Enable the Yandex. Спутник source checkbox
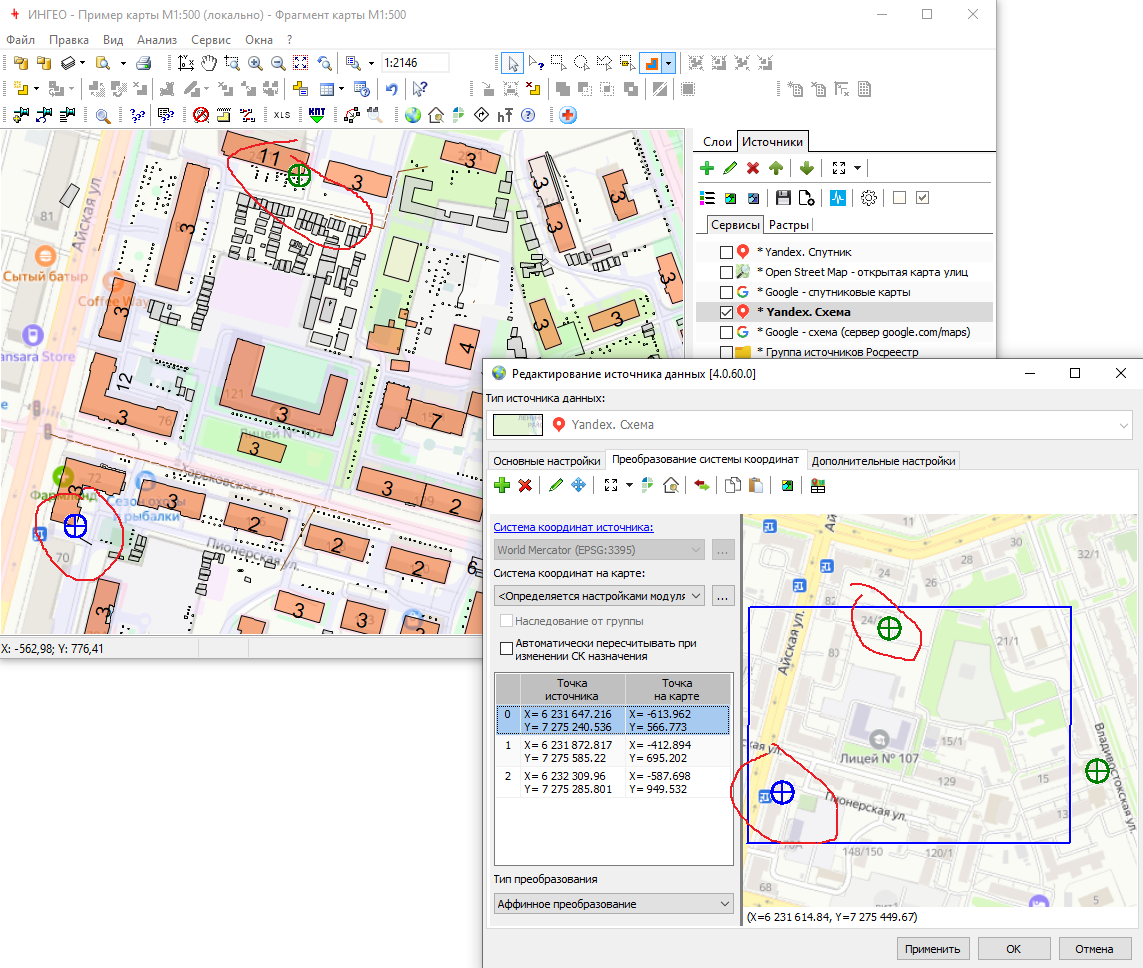Screen dimensions: 1143x968 [726, 252]
